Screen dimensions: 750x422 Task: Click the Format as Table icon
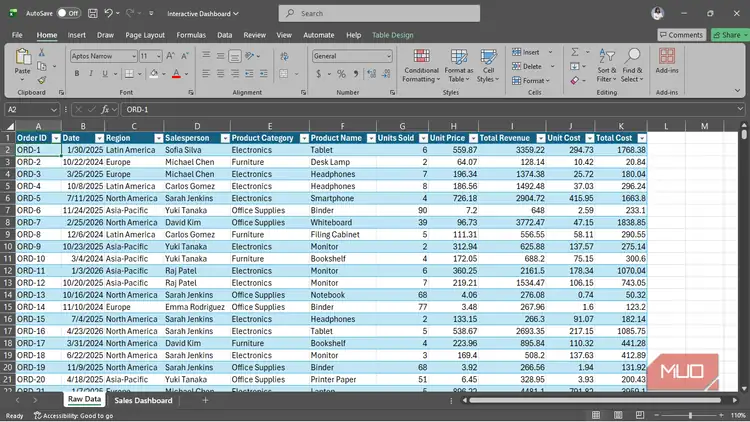459,56
